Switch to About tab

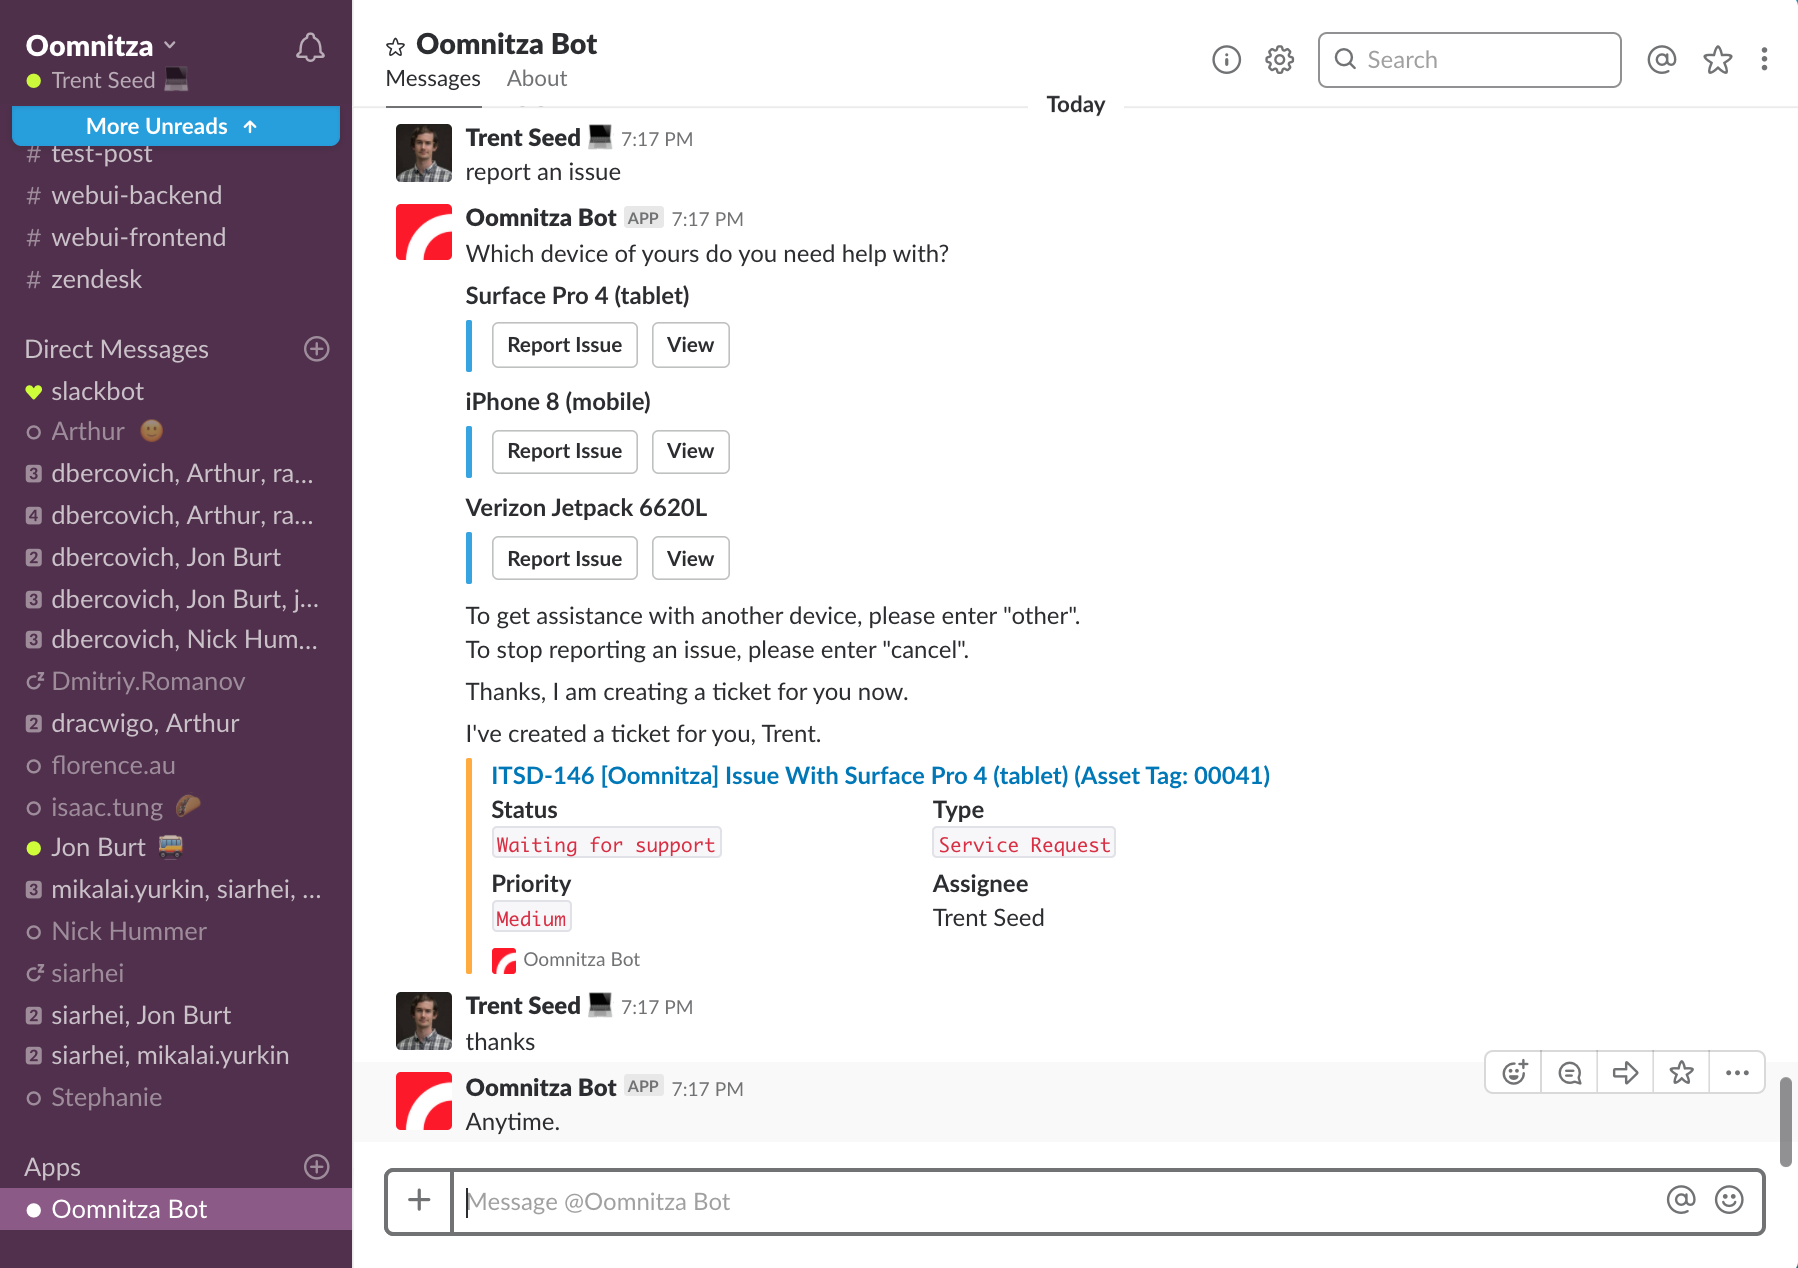[537, 79]
